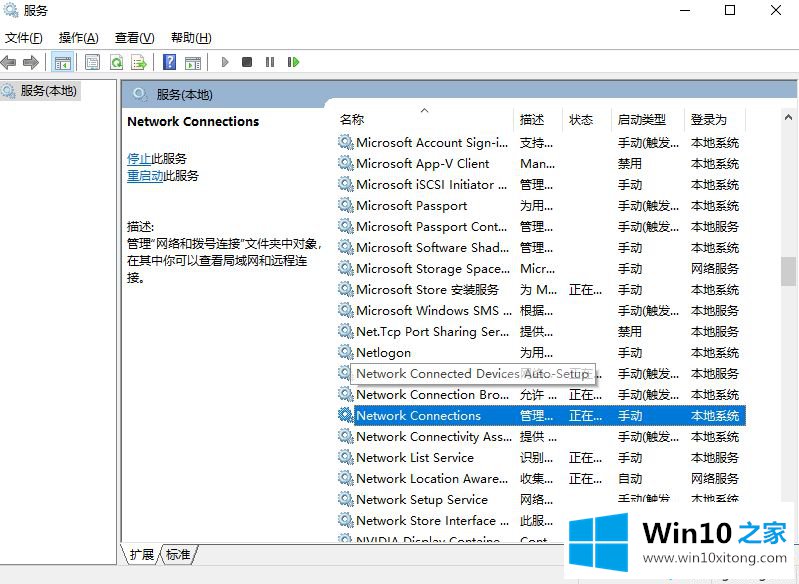This screenshot has height=584, width=799.
Task: Select 服务(本地) in the left tree
Action: point(48,90)
